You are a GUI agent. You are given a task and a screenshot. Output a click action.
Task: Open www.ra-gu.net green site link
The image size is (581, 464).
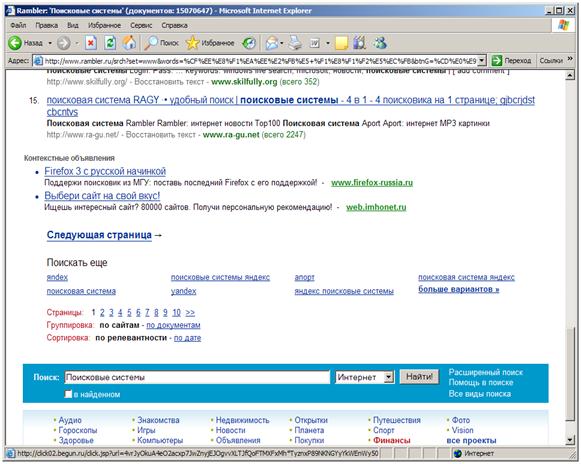point(231,135)
